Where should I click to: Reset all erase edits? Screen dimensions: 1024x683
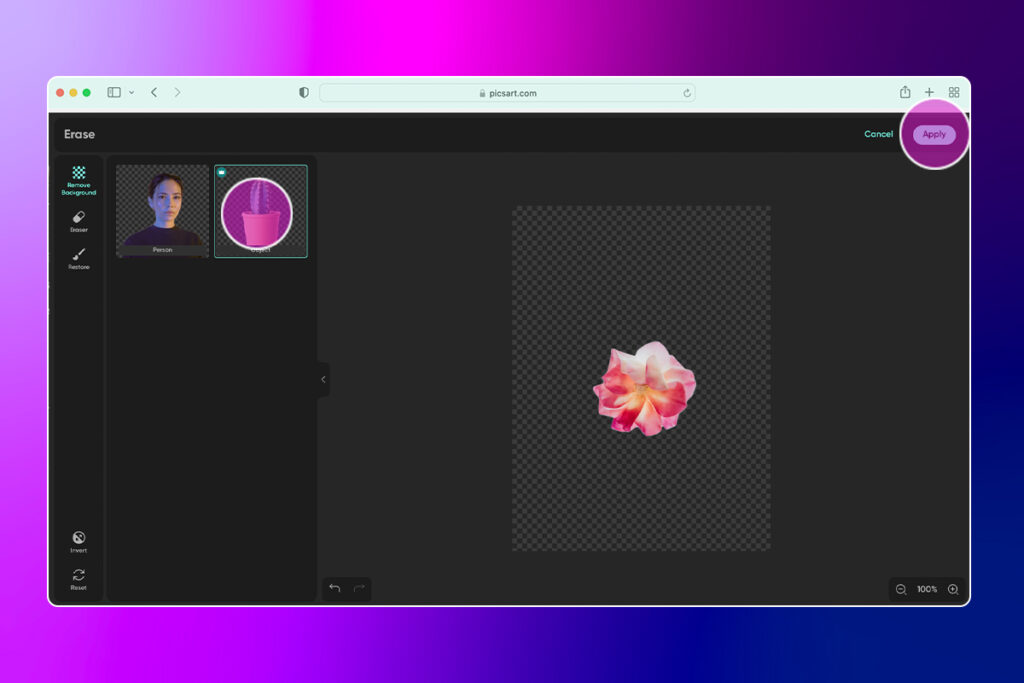pos(79,577)
